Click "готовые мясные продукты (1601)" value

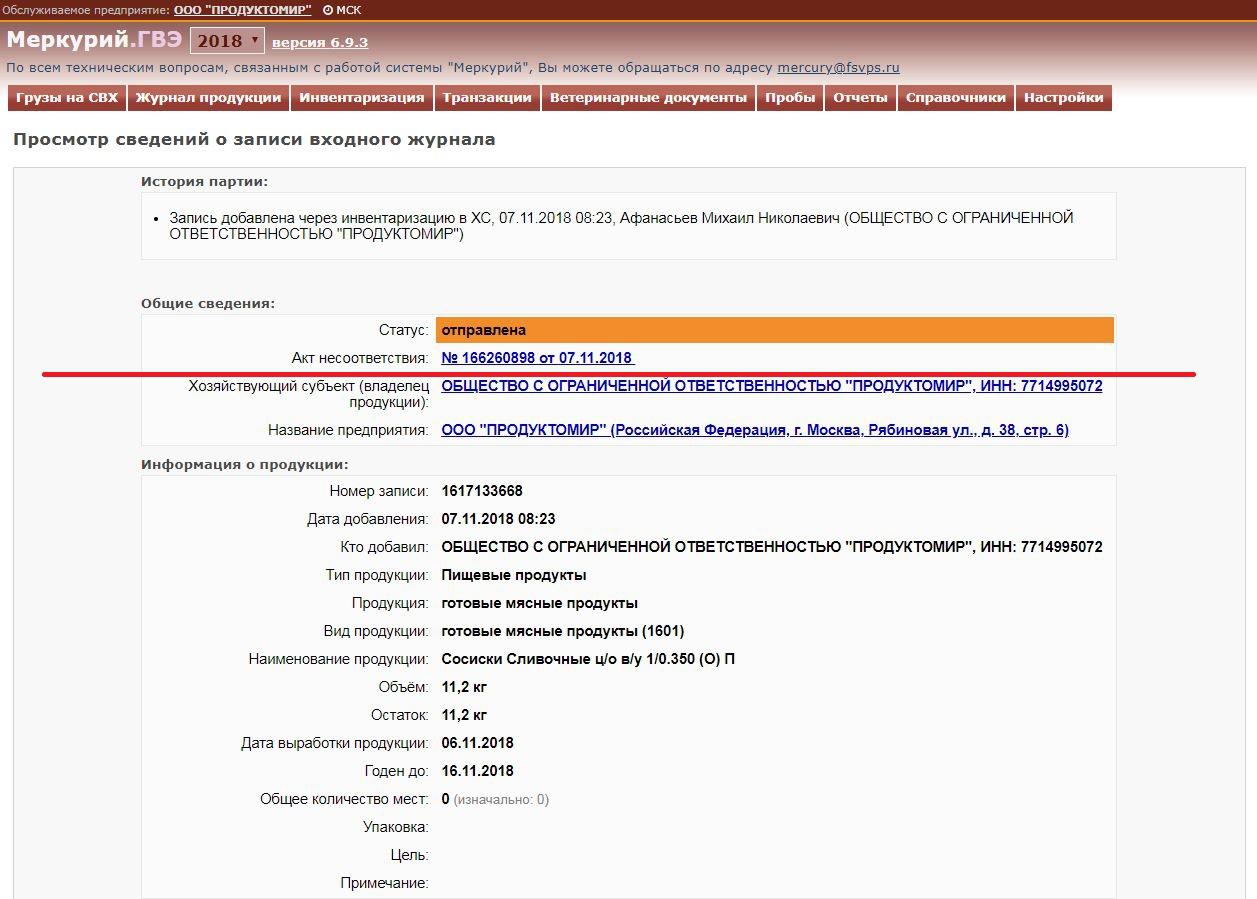pos(563,631)
